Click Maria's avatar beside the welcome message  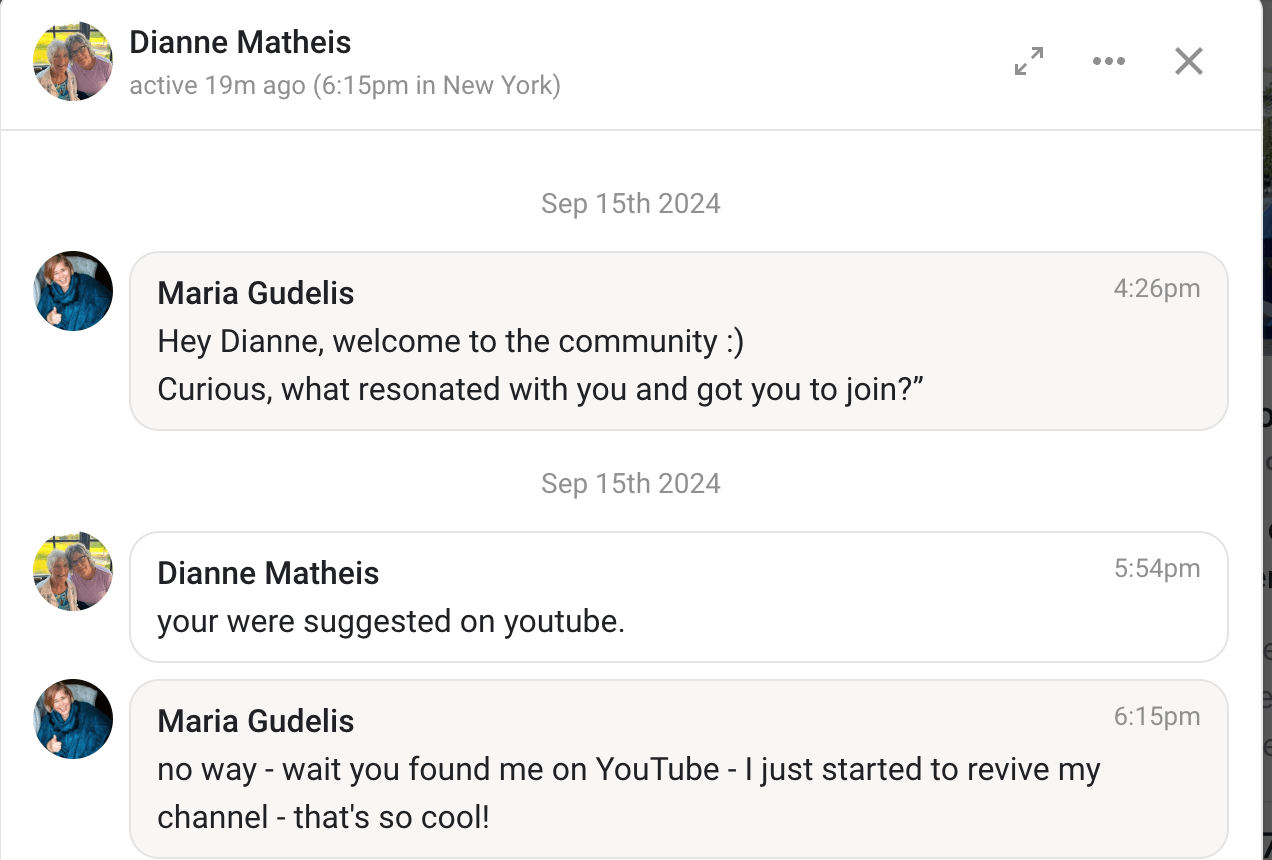[x=73, y=291]
